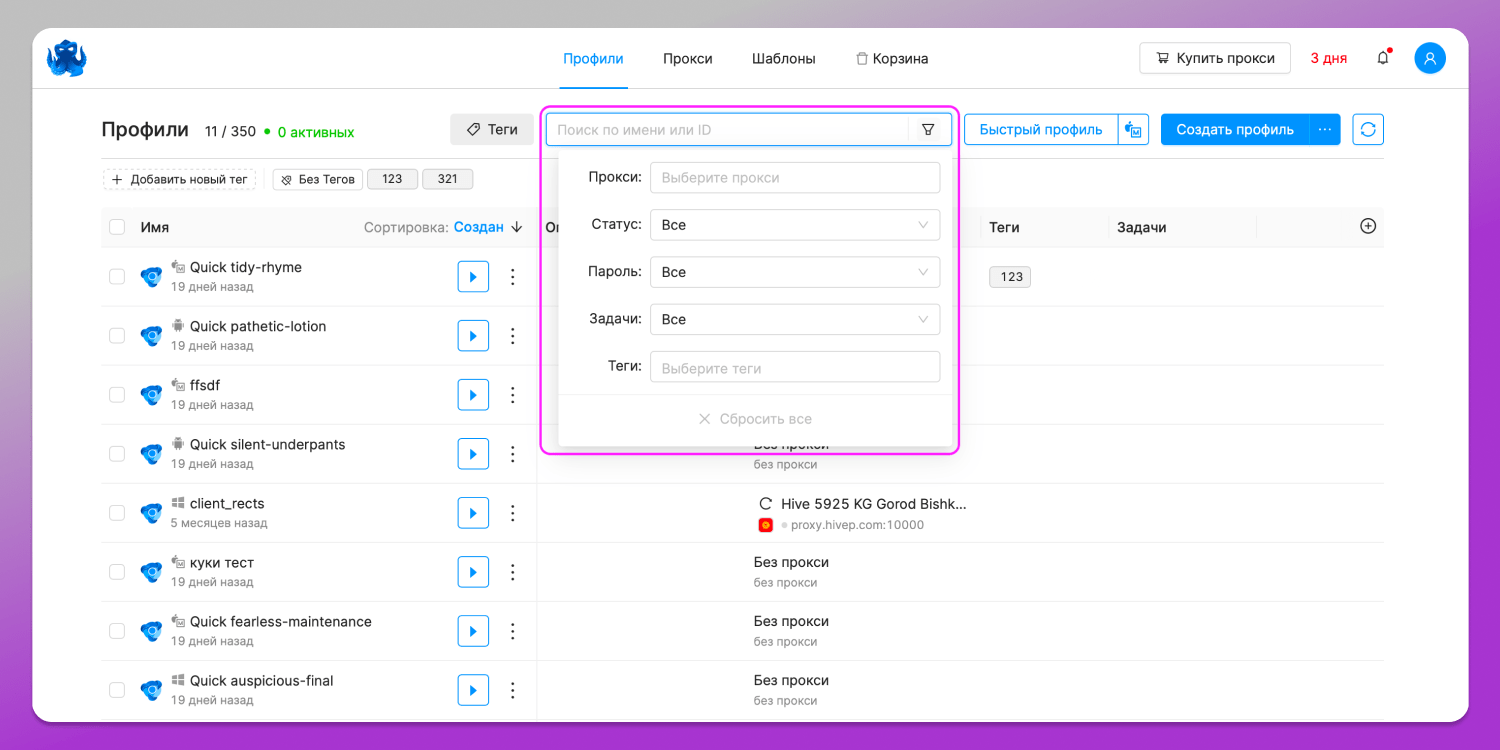
Task: Open the Выберите прокси selector
Action: tap(795, 177)
